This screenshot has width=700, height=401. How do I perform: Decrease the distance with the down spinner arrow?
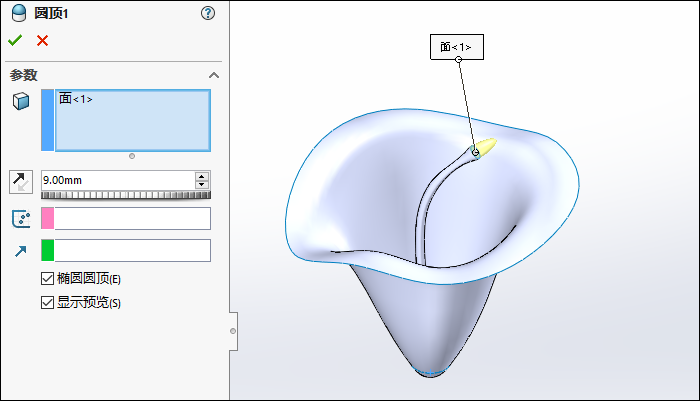tap(202, 184)
